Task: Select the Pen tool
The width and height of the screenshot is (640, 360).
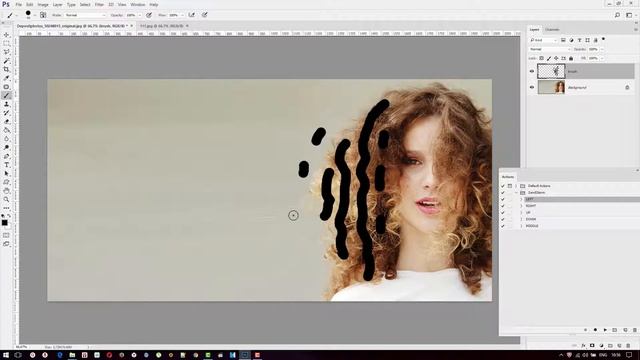Action: click(6, 156)
